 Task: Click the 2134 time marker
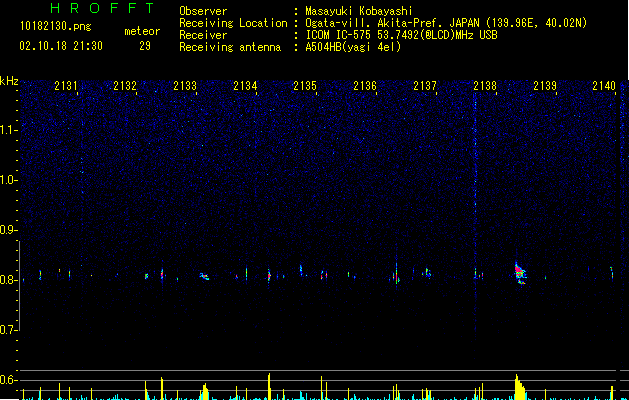[x=245, y=86]
